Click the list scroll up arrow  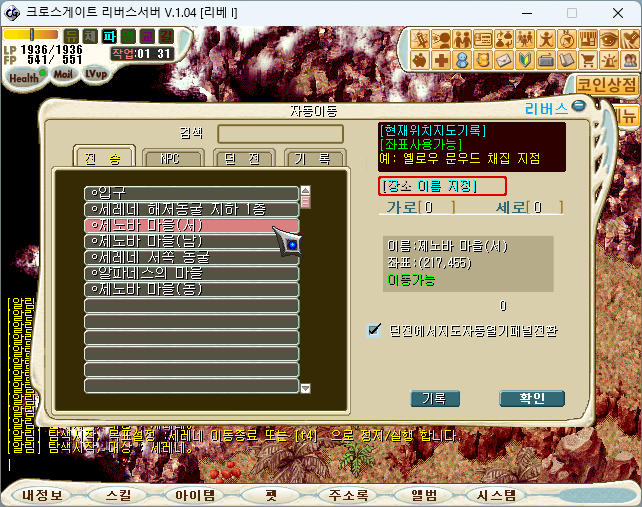pyautogui.click(x=305, y=190)
